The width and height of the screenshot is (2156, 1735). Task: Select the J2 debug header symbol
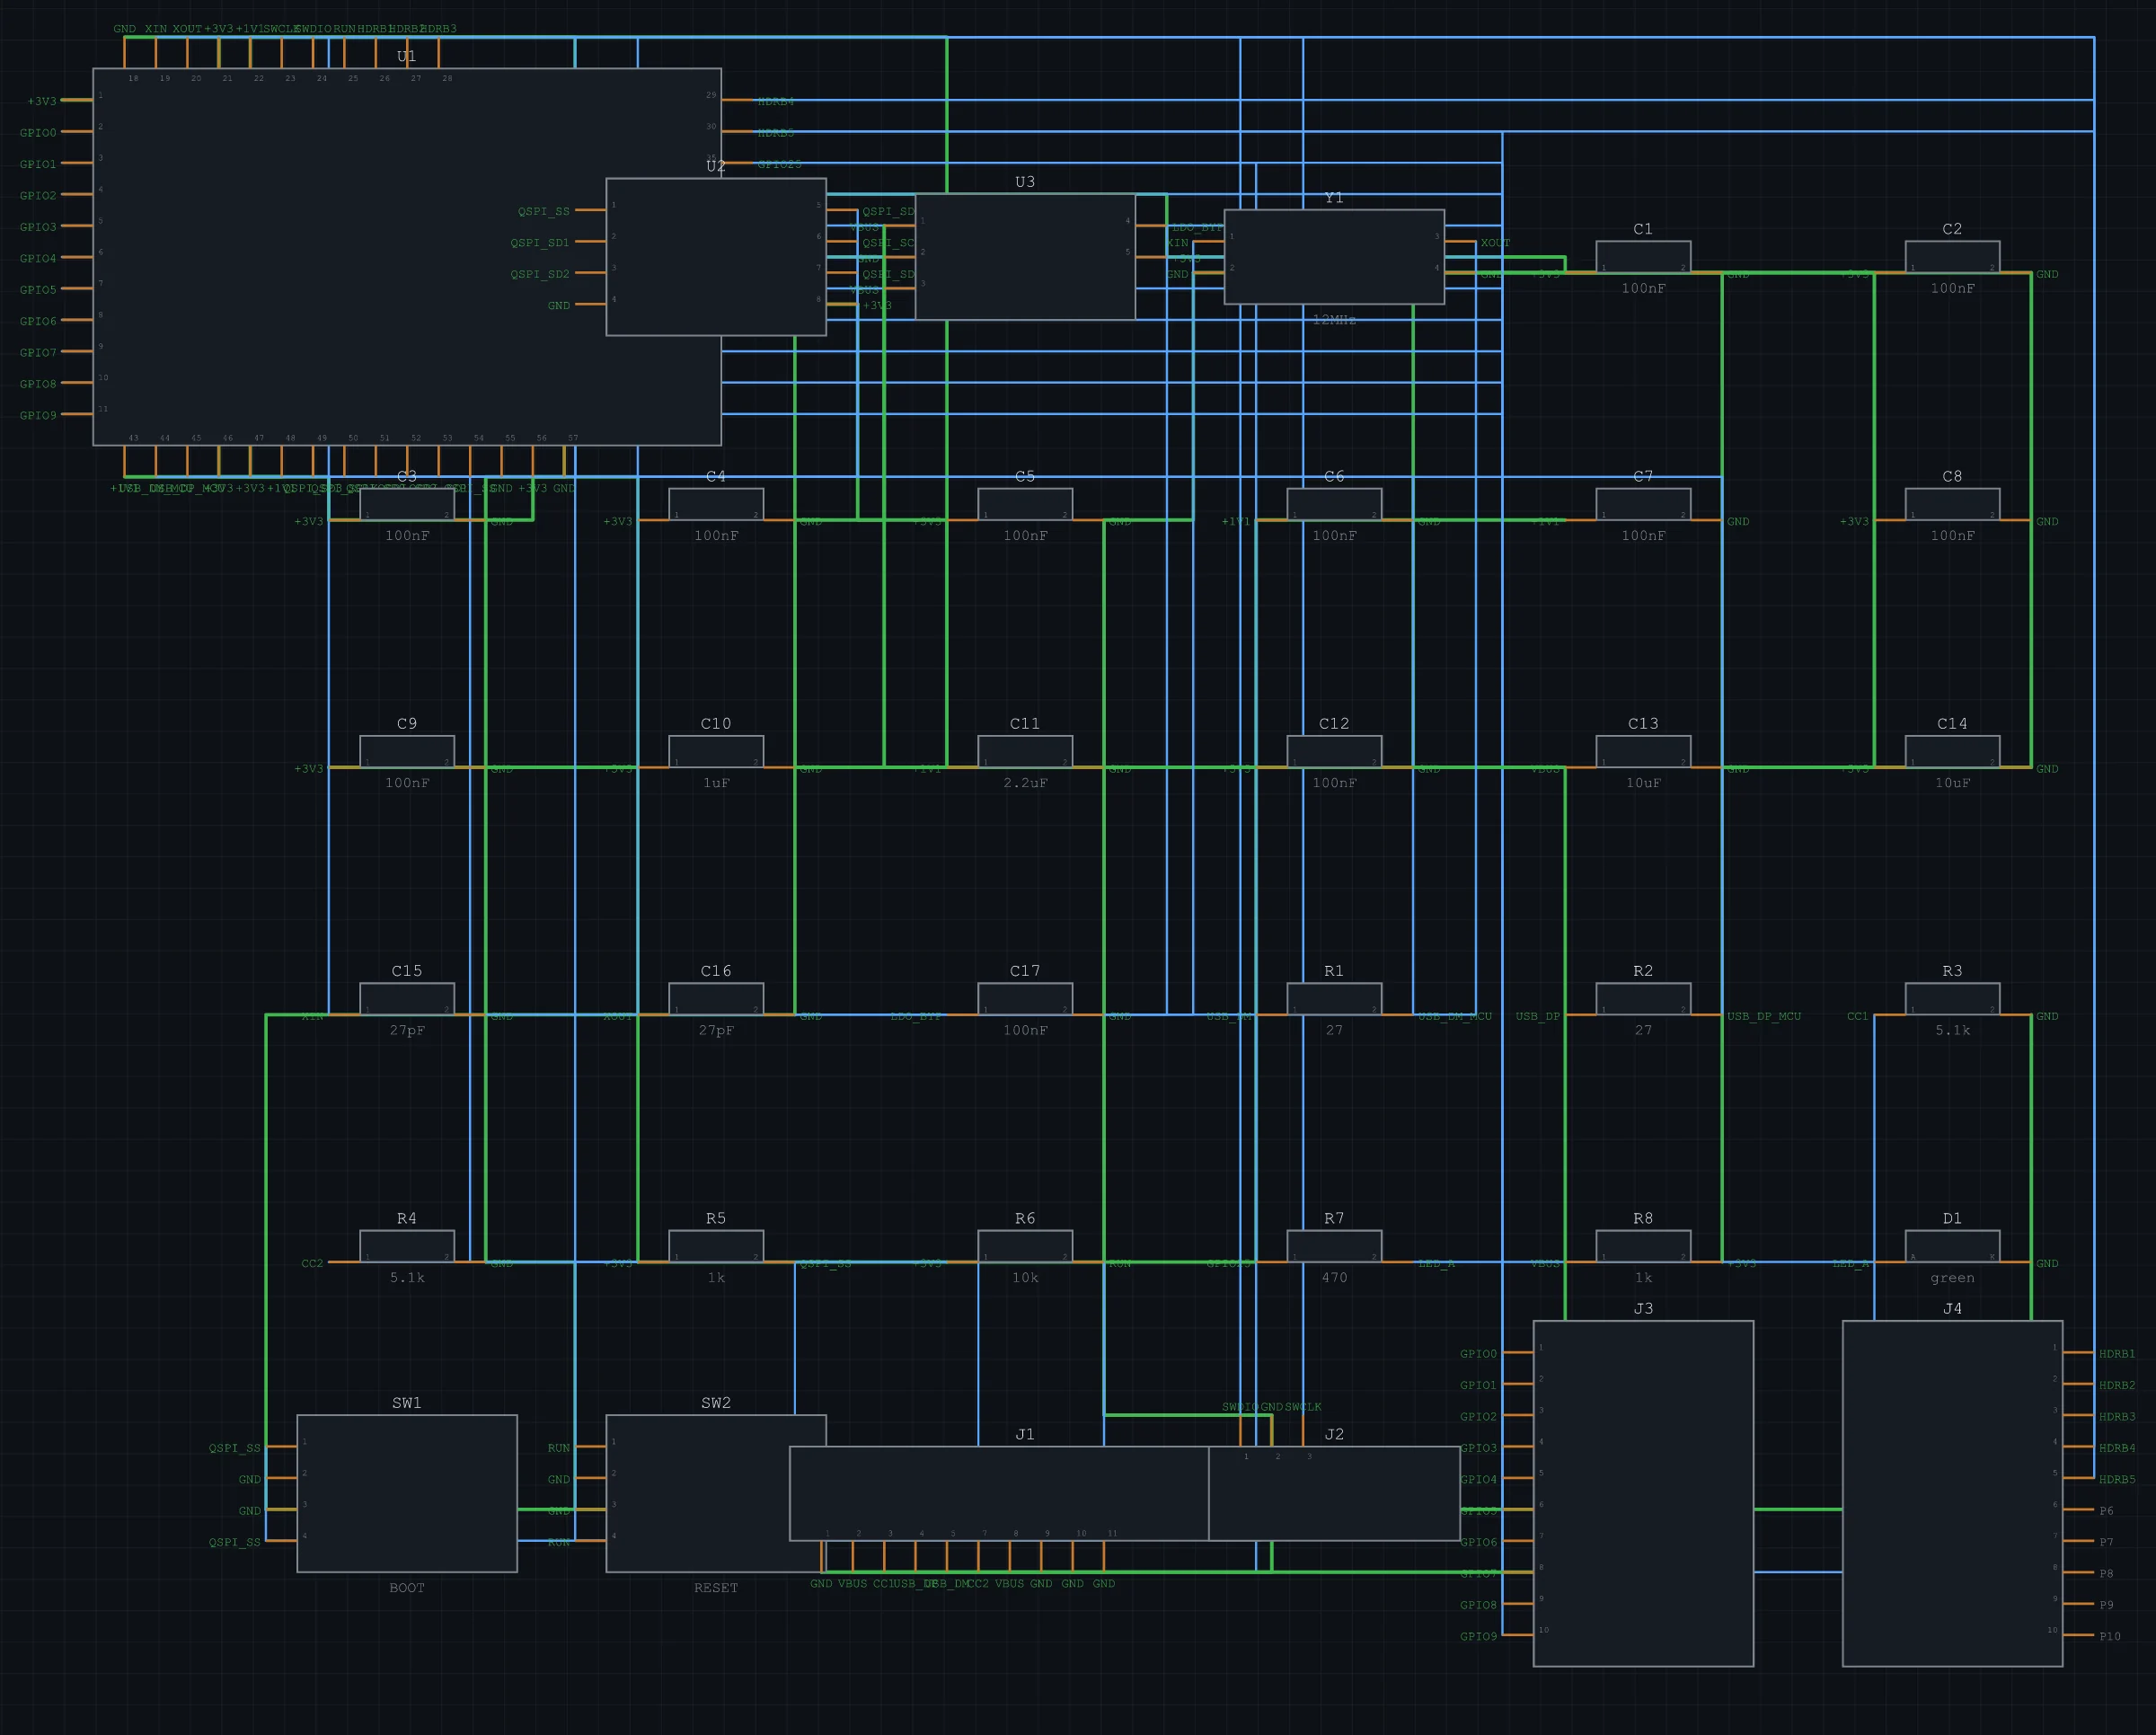tap(1334, 1493)
